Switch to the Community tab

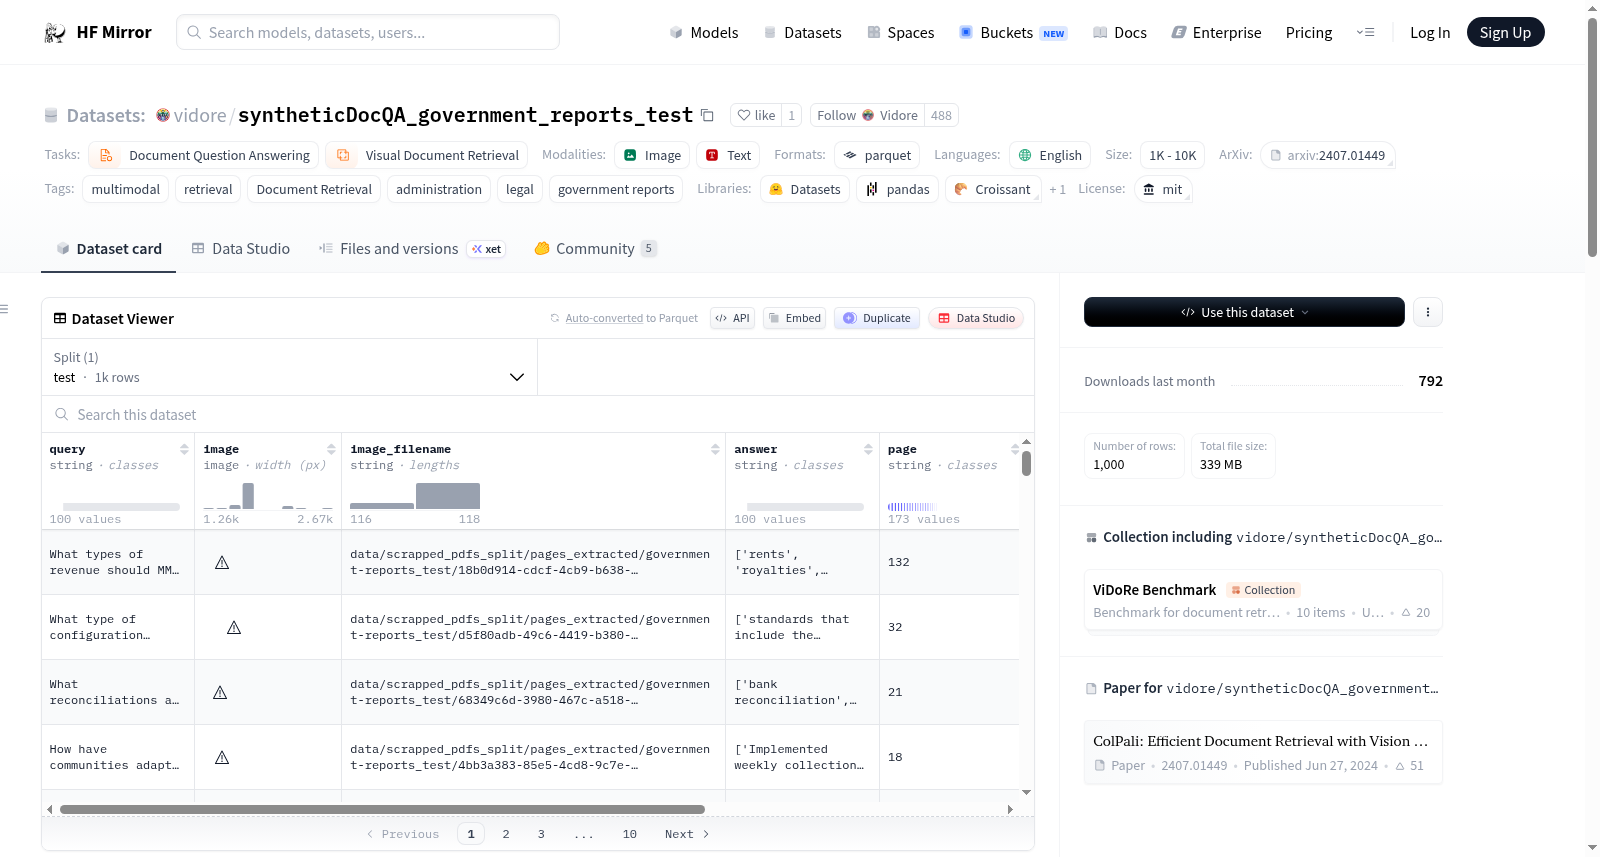[595, 249]
